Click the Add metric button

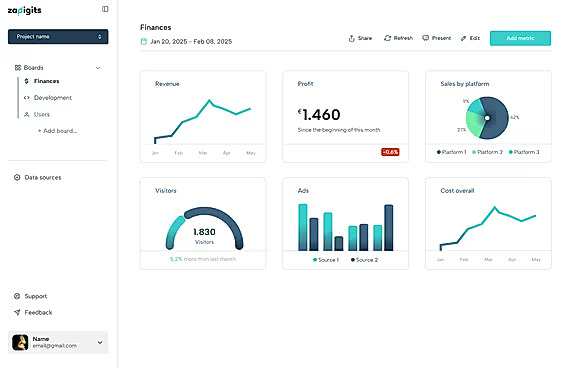click(x=520, y=38)
